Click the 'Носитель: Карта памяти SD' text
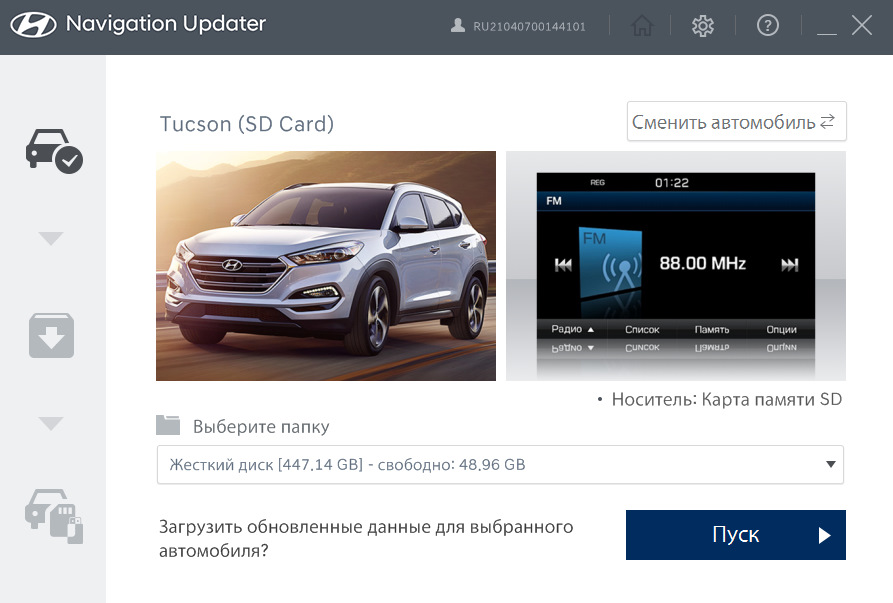The height and width of the screenshot is (603, 893). [726, 399]
